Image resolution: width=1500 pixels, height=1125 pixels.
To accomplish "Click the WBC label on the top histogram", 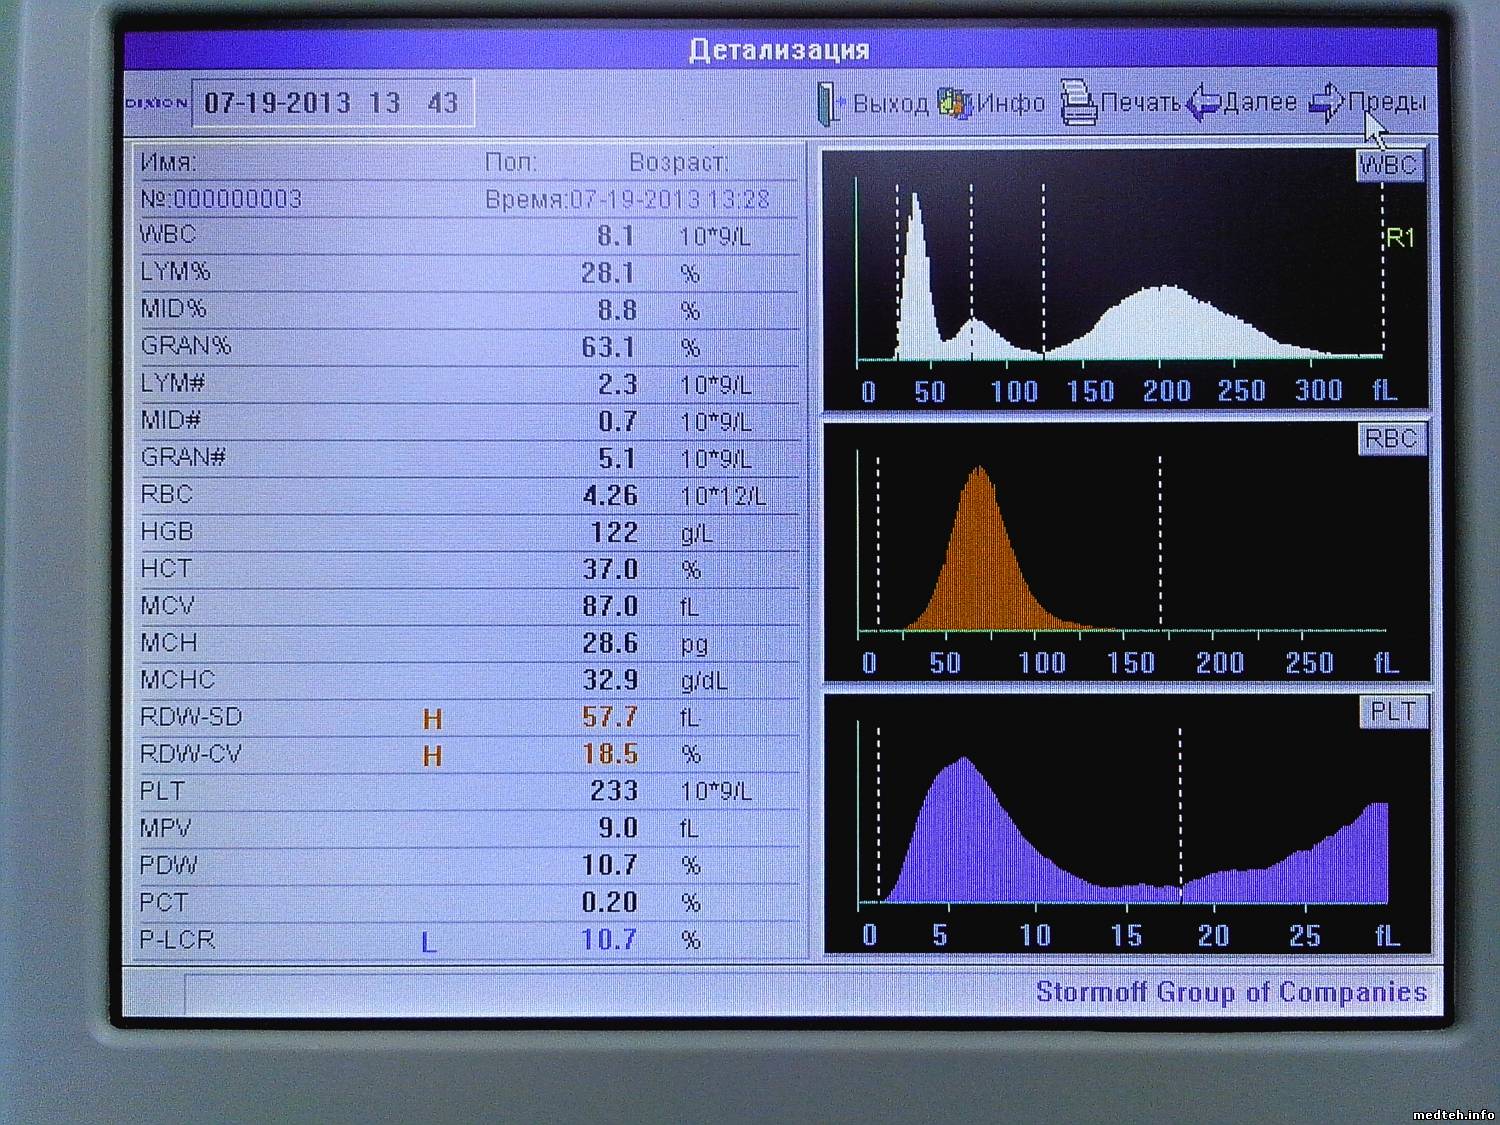I will (1388, 166).
